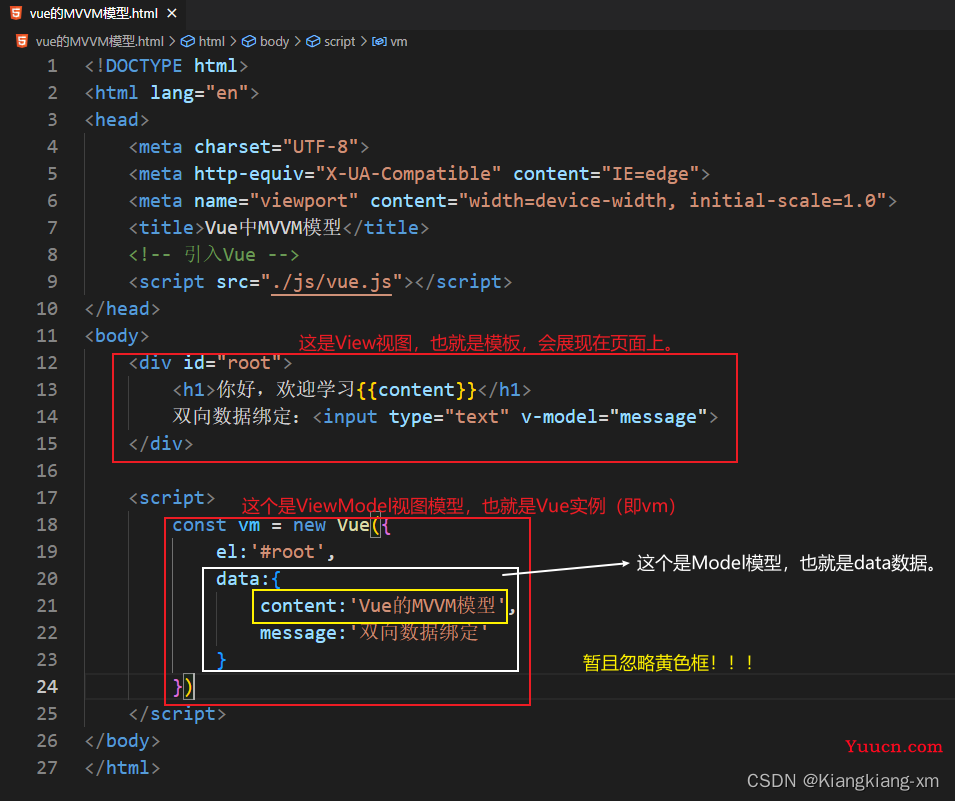Click the HTML5 file icon in the tab

(16, 13)
